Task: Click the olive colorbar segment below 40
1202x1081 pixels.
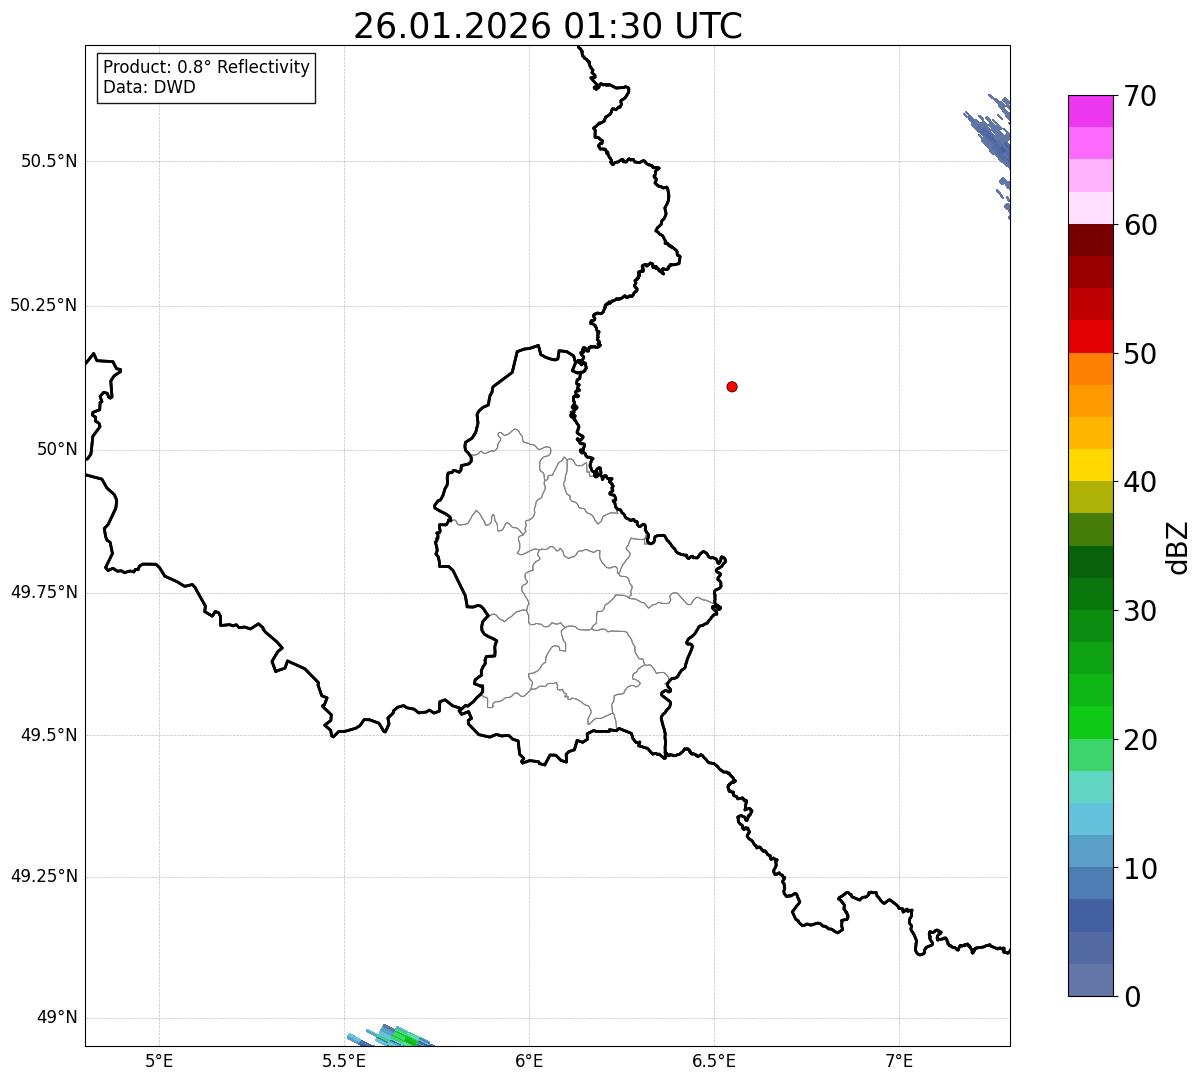Action: [1091, 497]
